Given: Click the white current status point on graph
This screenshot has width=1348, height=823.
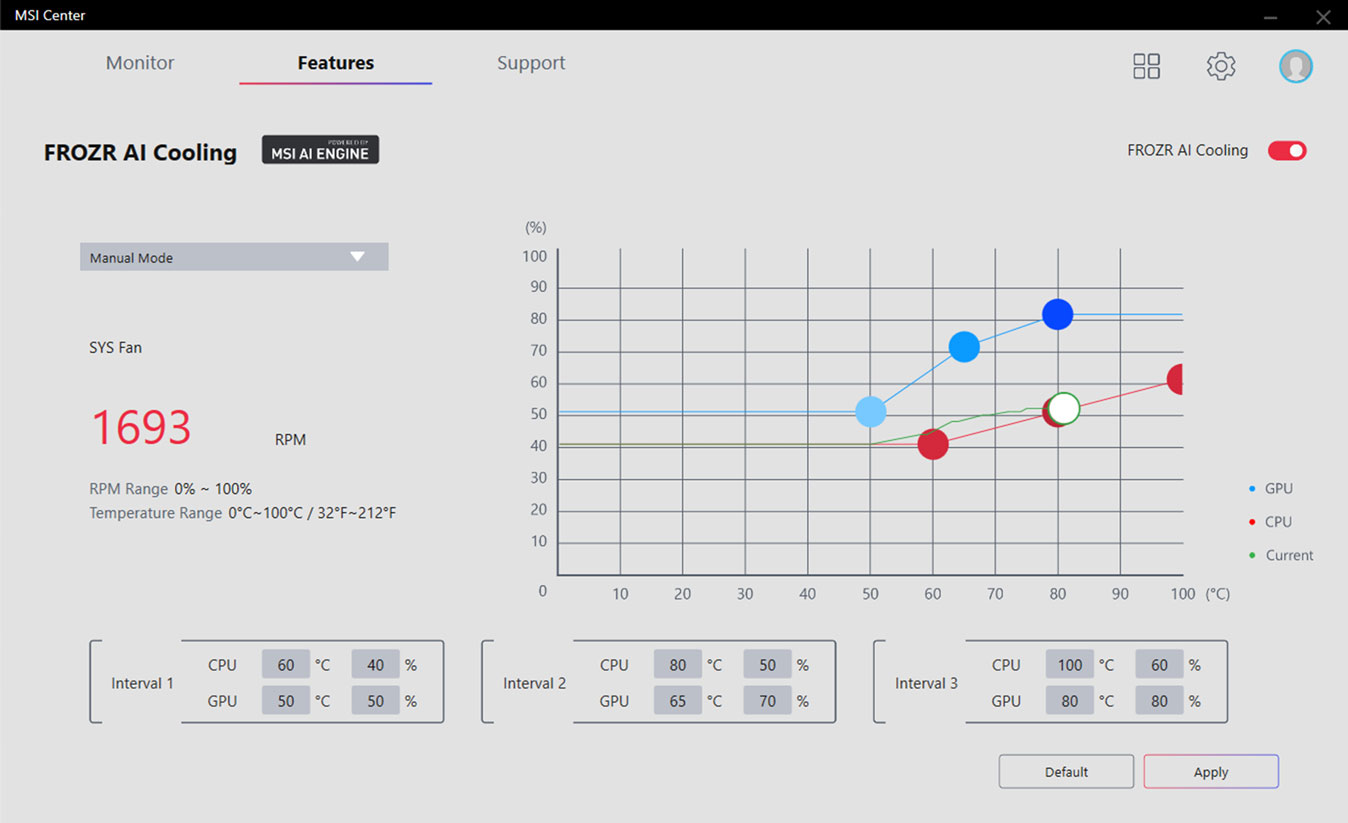Looking at the screenshot, I should pyautogui.click(x=1065, y=408).
